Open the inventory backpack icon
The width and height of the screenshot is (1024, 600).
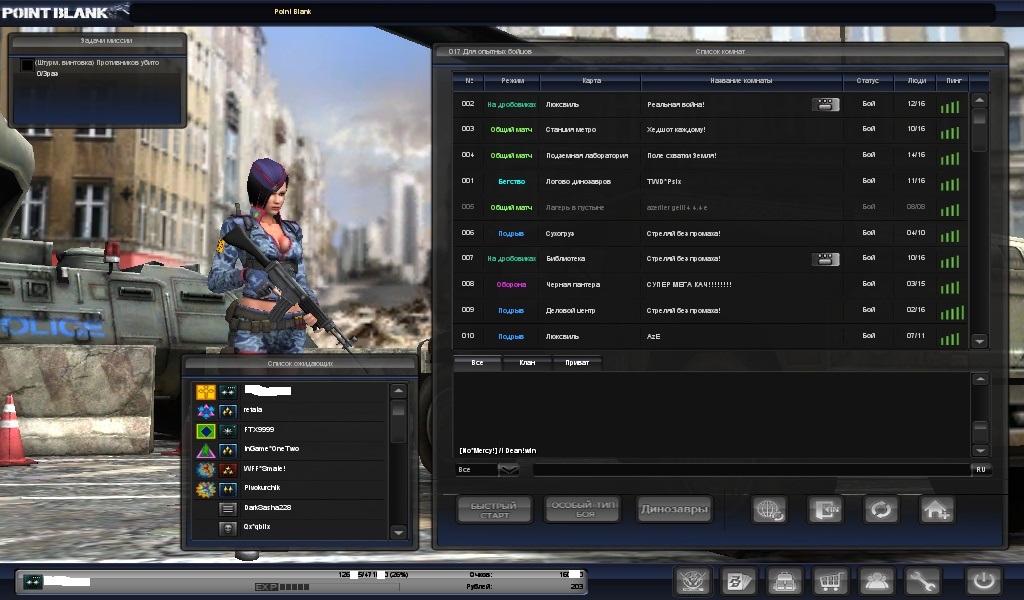[783, 580]
